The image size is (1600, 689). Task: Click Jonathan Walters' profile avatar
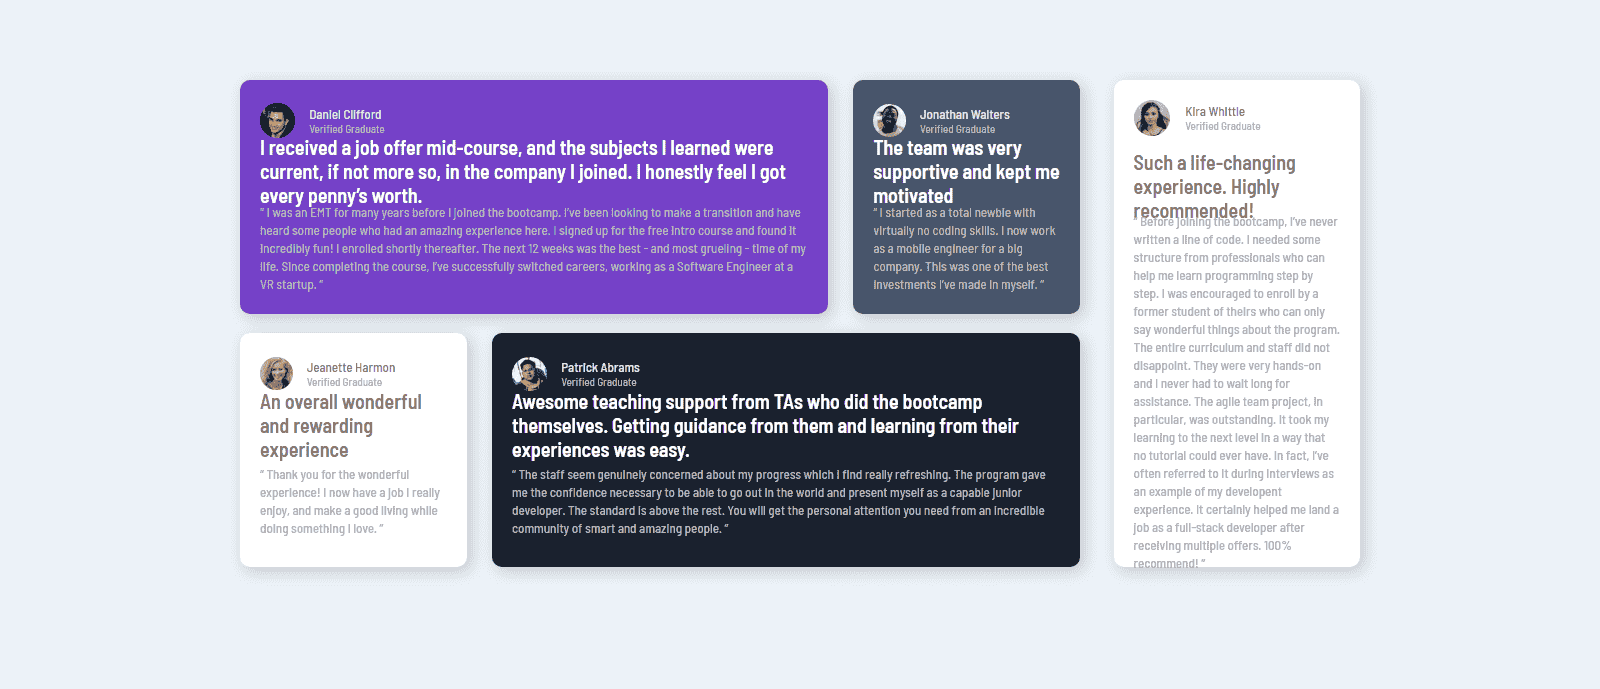click(889, 120)
